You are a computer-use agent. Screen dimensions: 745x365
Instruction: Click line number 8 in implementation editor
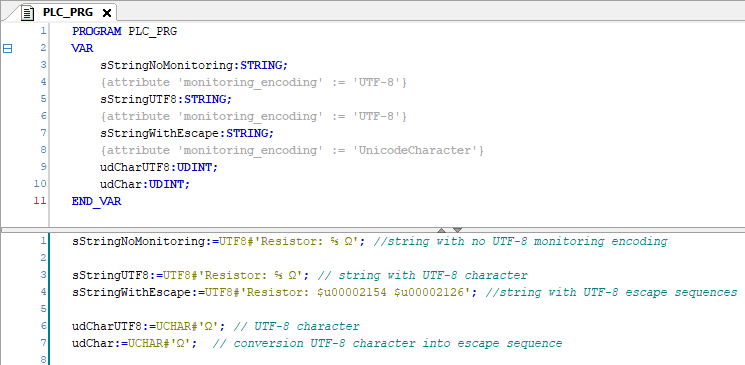click(44, 360)
